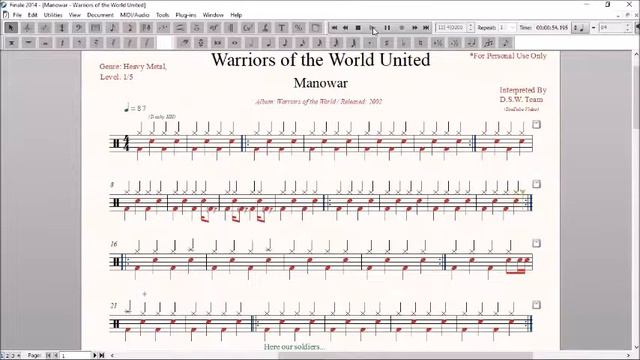Go to the first page
Image resolution: width=640 pixels, height=360 pixels.
(49, 356)
